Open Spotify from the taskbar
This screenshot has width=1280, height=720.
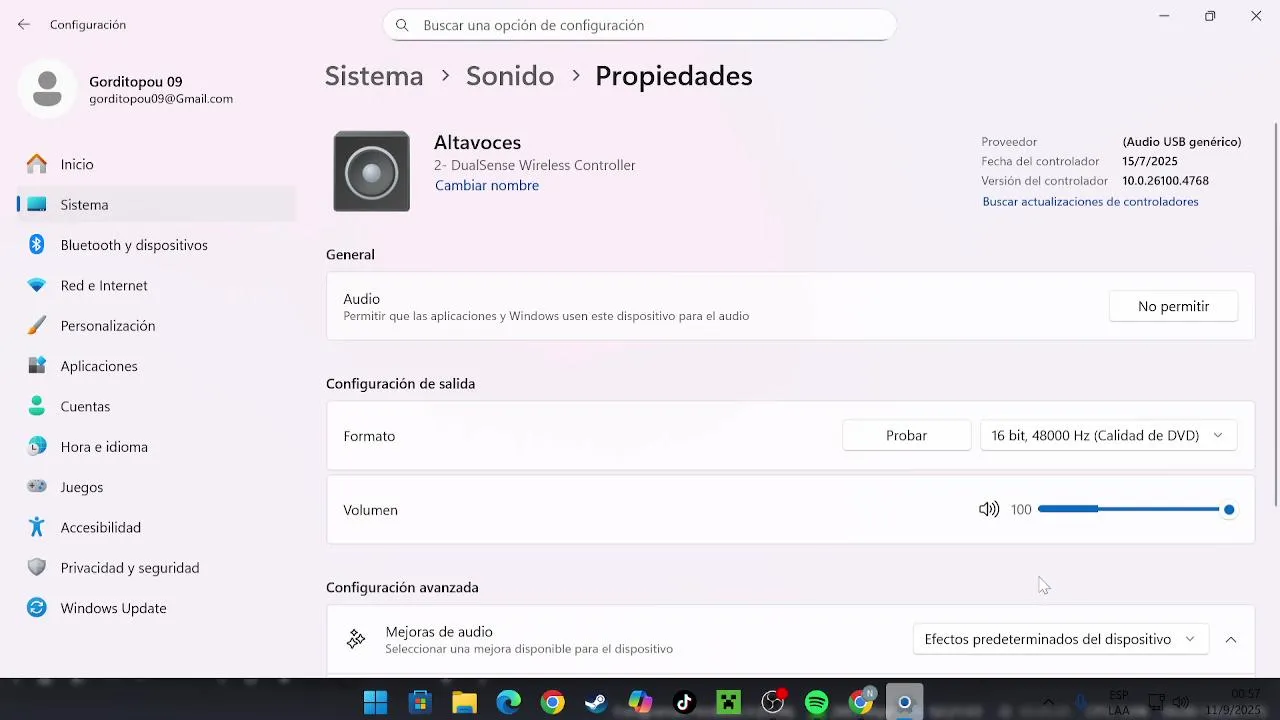(x=817, y=703)
